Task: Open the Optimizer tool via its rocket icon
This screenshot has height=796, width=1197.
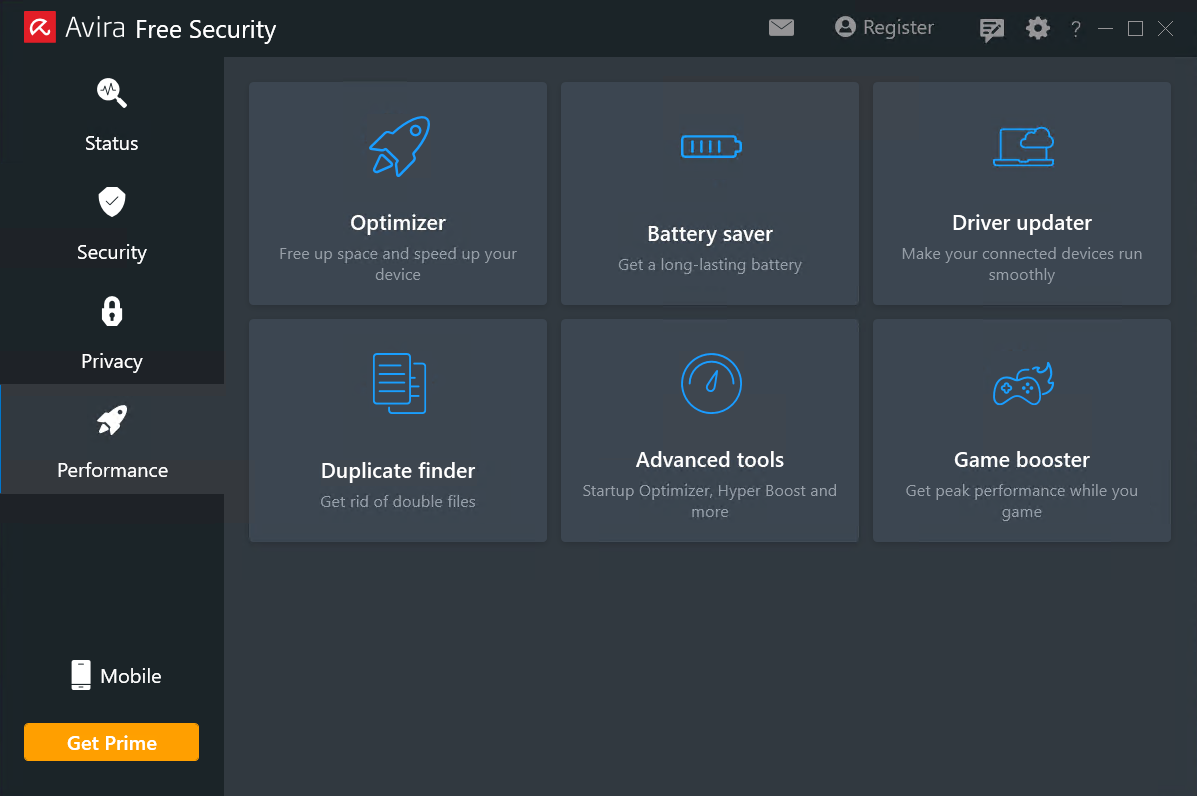Action: (x=397, y=144)
